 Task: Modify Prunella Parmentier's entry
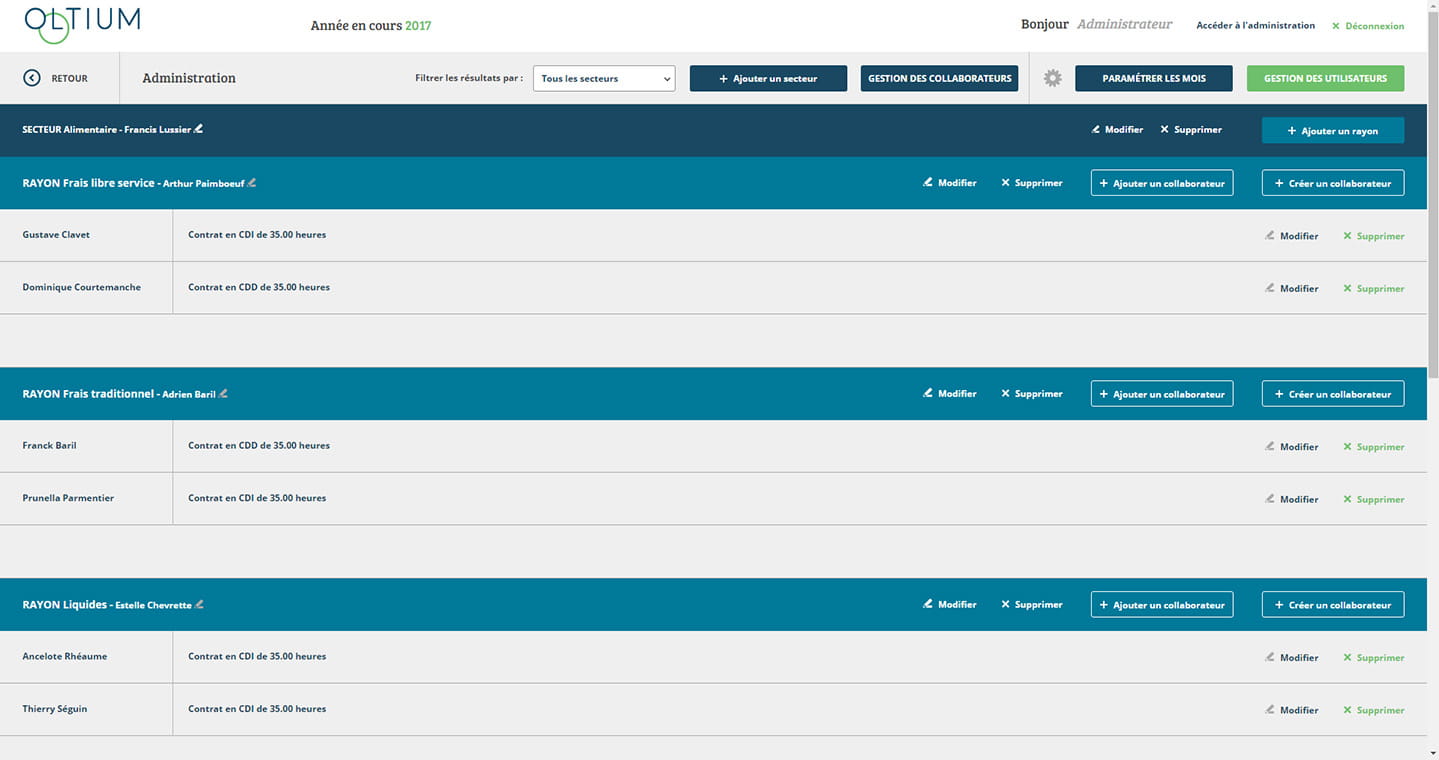tap(1292, 499)
